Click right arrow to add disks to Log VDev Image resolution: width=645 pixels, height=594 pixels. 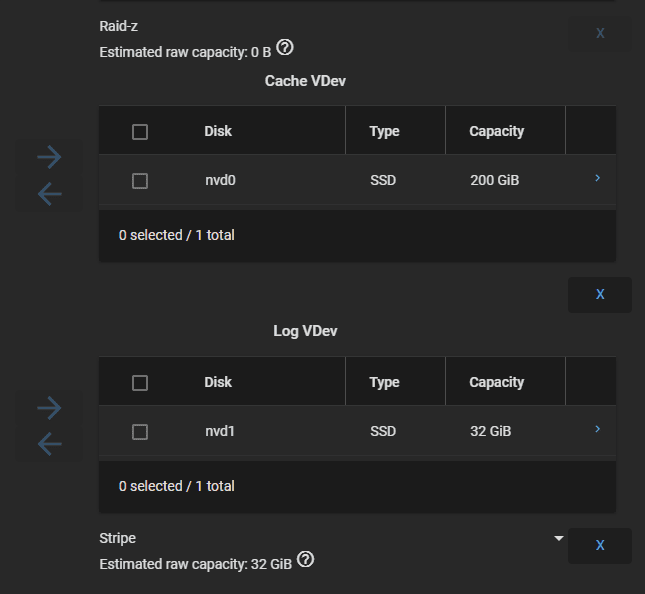pos(49,408)
